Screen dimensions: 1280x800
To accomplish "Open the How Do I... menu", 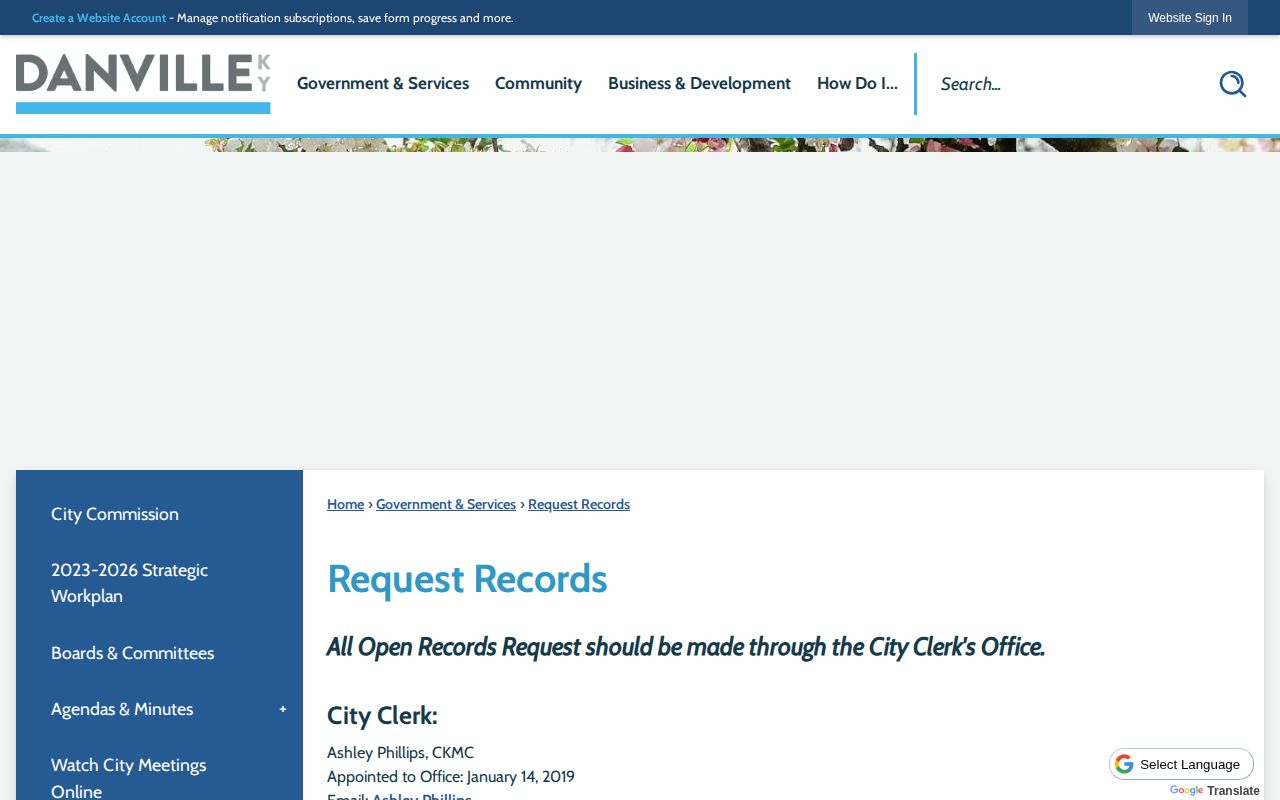I will point(857,84).
